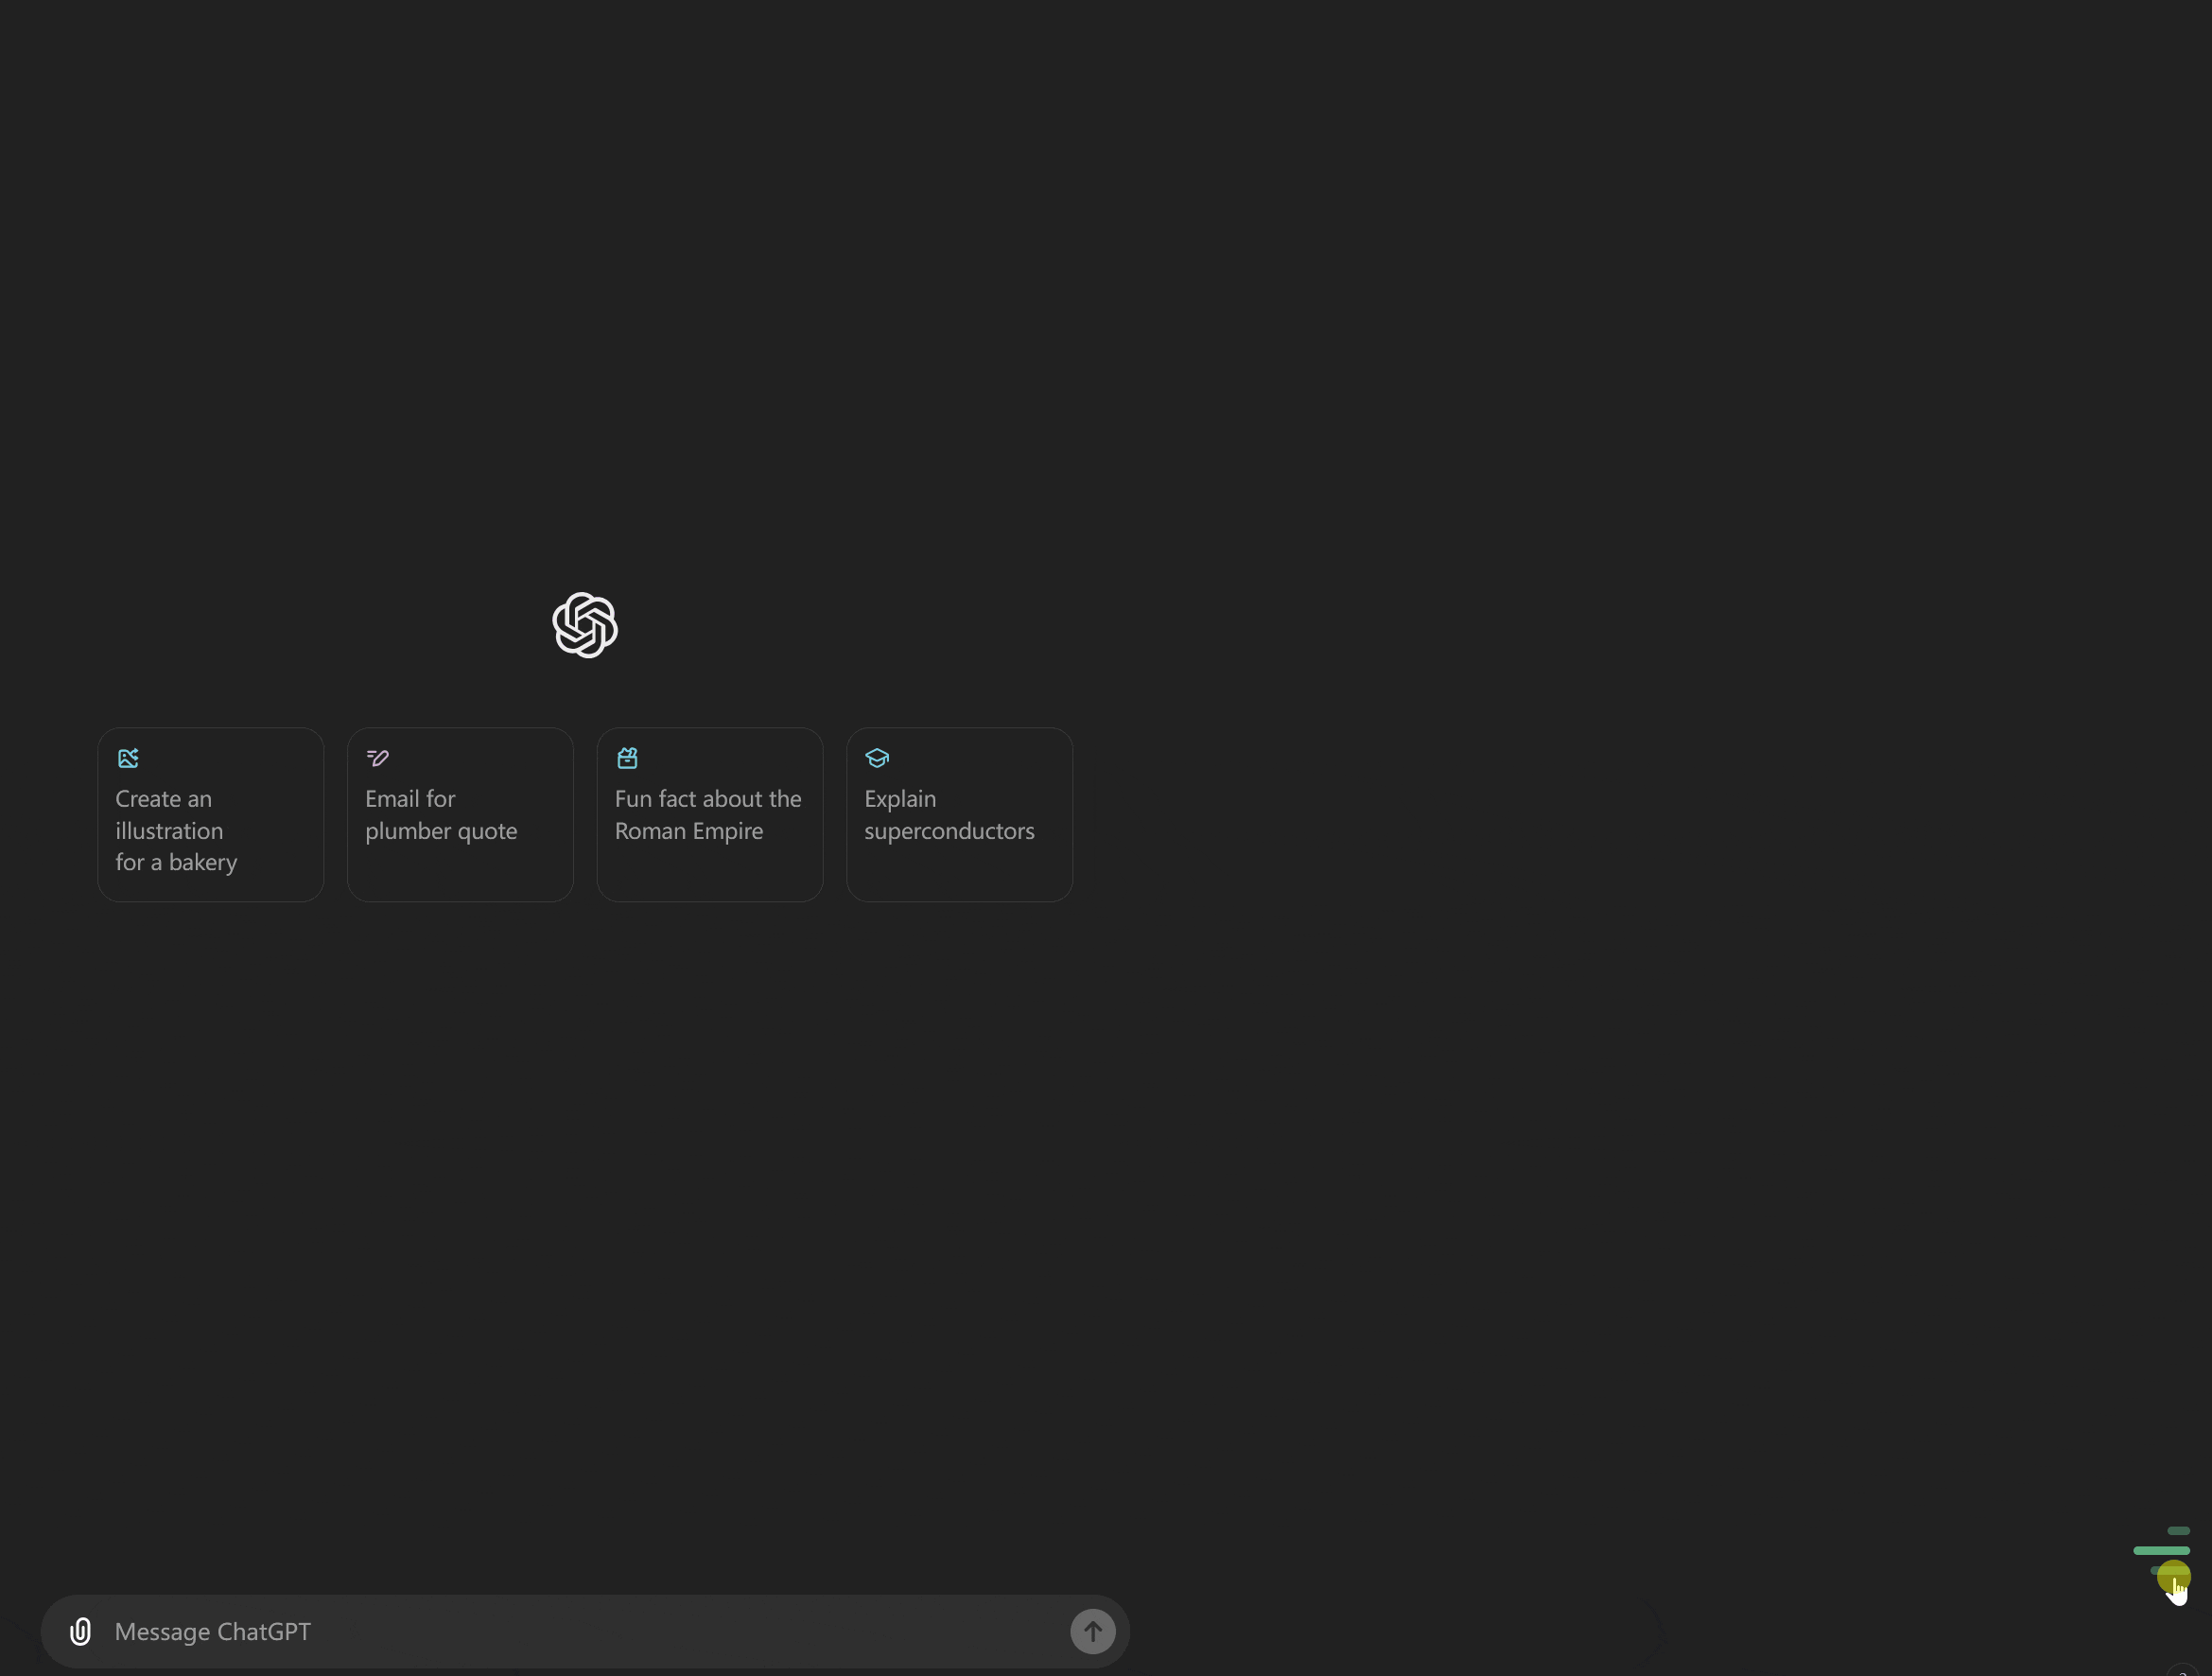Click the word 'superconductors' on the card

coord(949,831)
